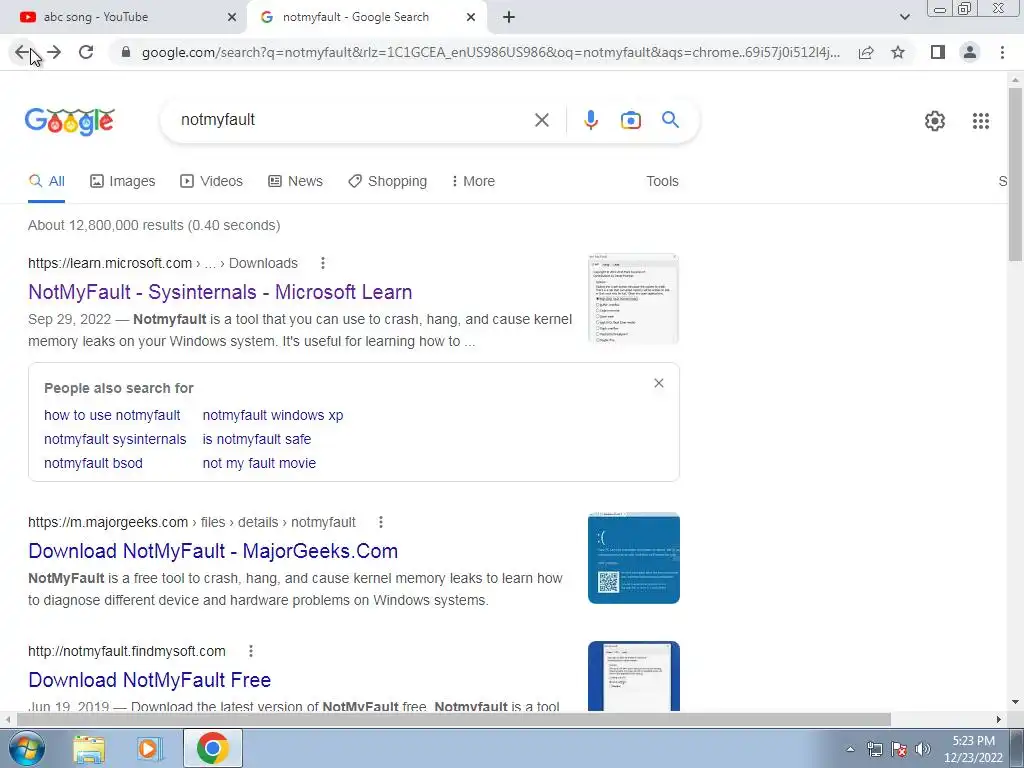
Task: Open the findmysoft result thumbnail
Action: point(633,676)
